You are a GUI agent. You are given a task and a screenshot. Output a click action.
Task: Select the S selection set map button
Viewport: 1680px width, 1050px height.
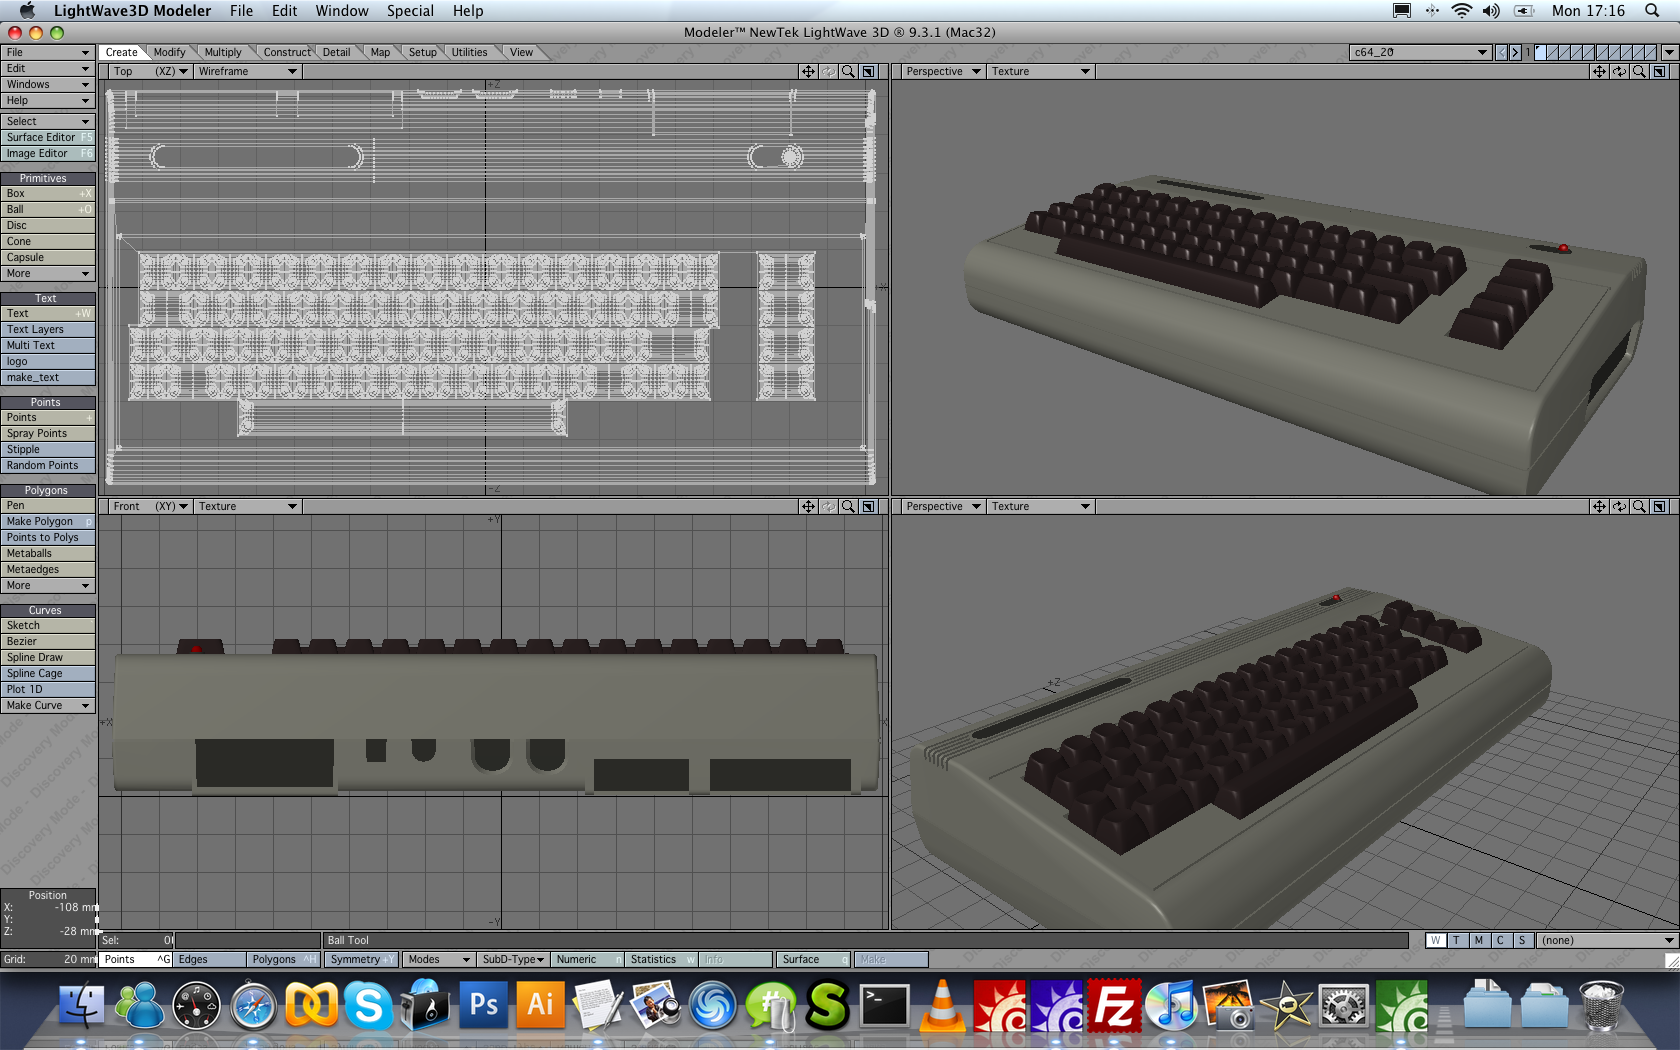point(1522,940)
